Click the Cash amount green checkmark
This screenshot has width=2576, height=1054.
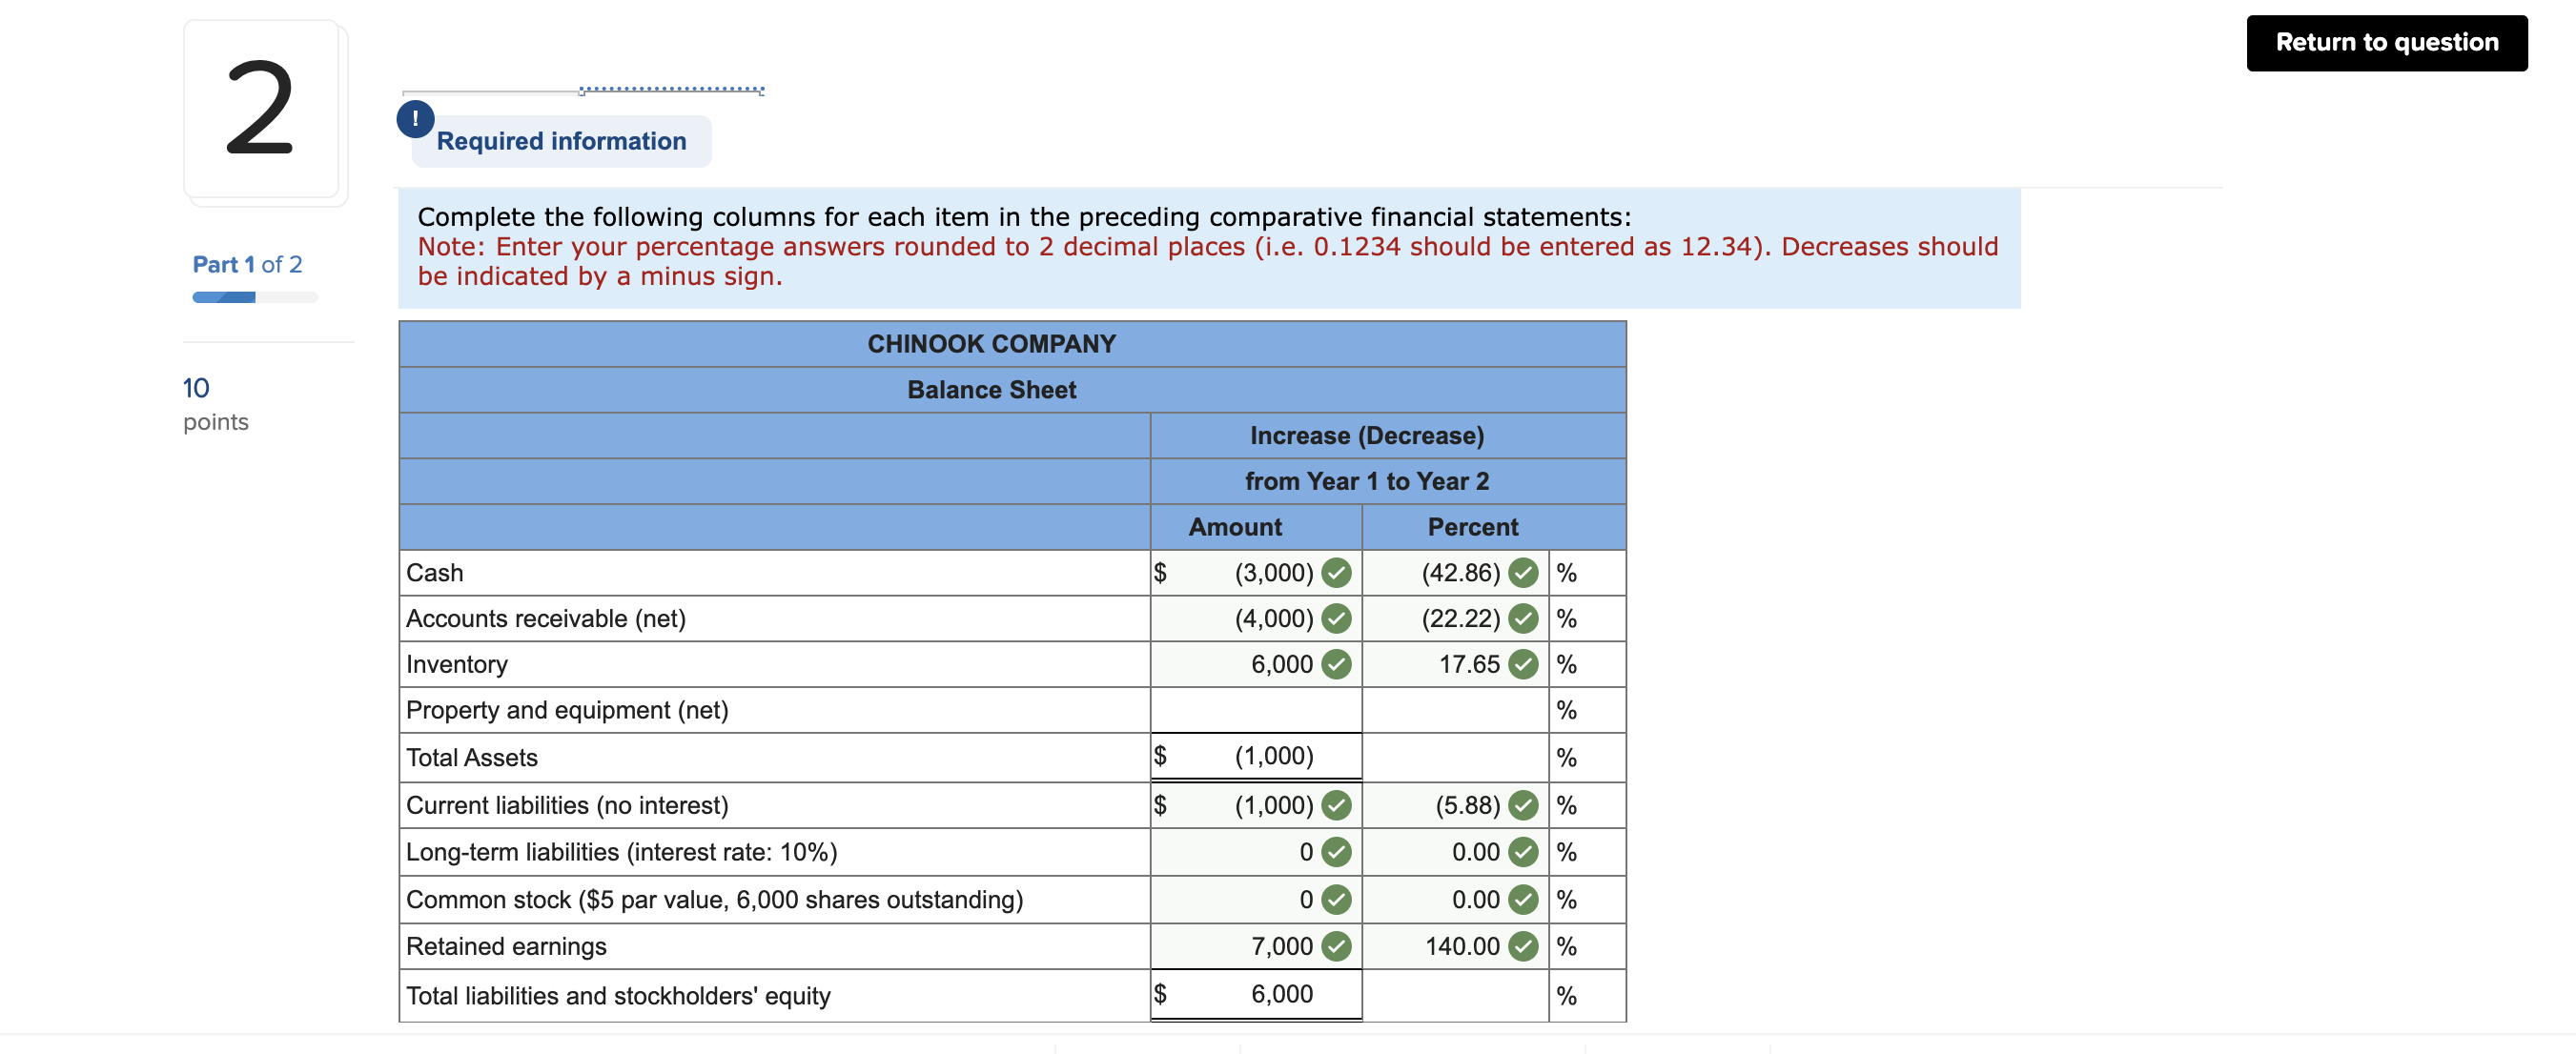click(x=1336, y=573)
